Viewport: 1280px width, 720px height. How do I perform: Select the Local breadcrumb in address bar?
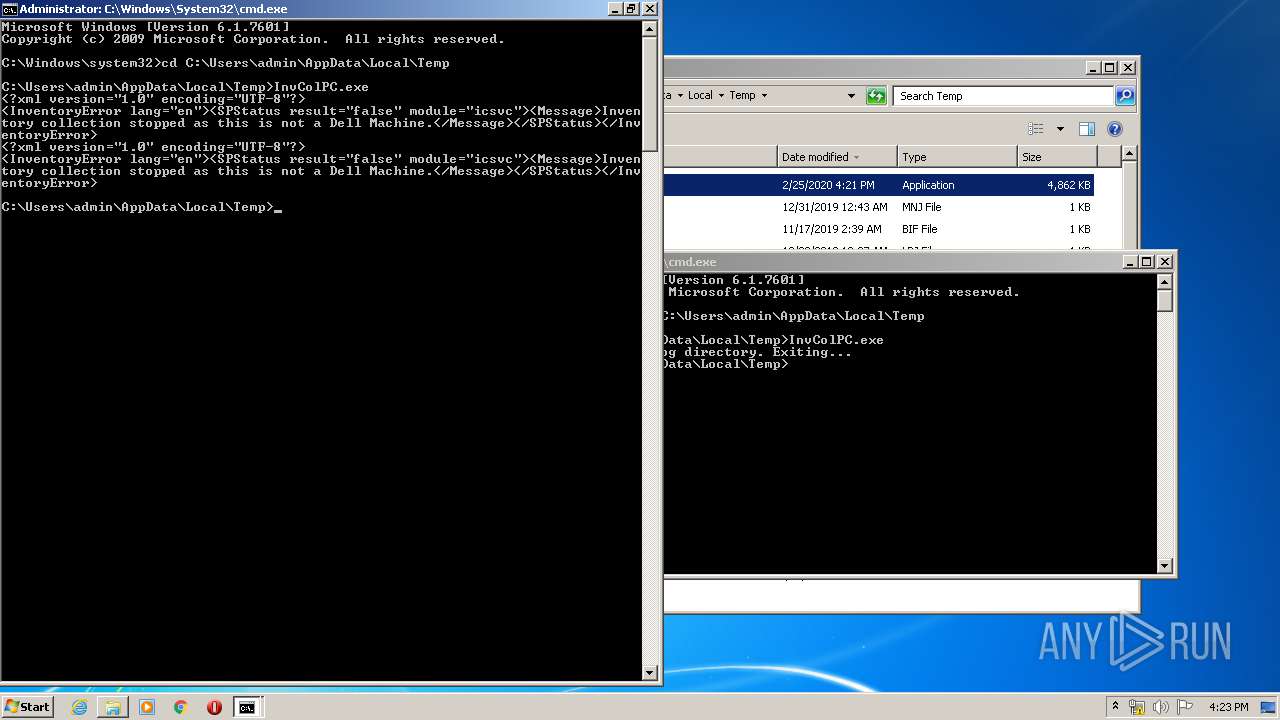tap(700, 96)
